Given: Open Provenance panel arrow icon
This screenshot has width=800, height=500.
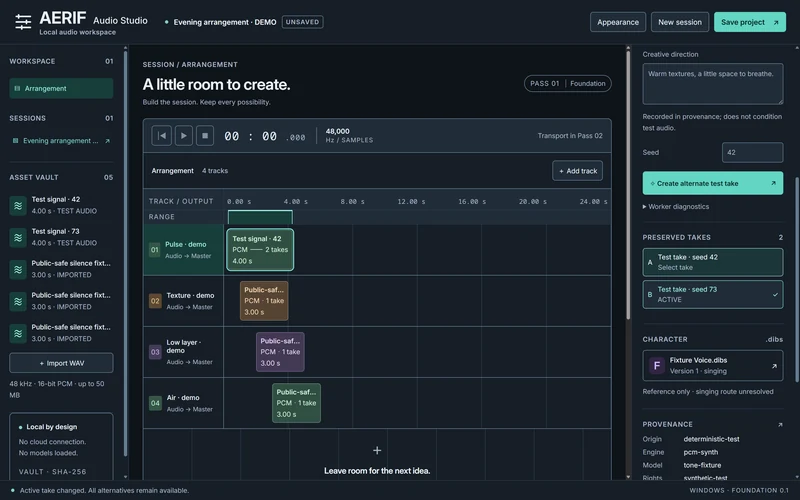Looking at the screenshot, I should 780,424.
